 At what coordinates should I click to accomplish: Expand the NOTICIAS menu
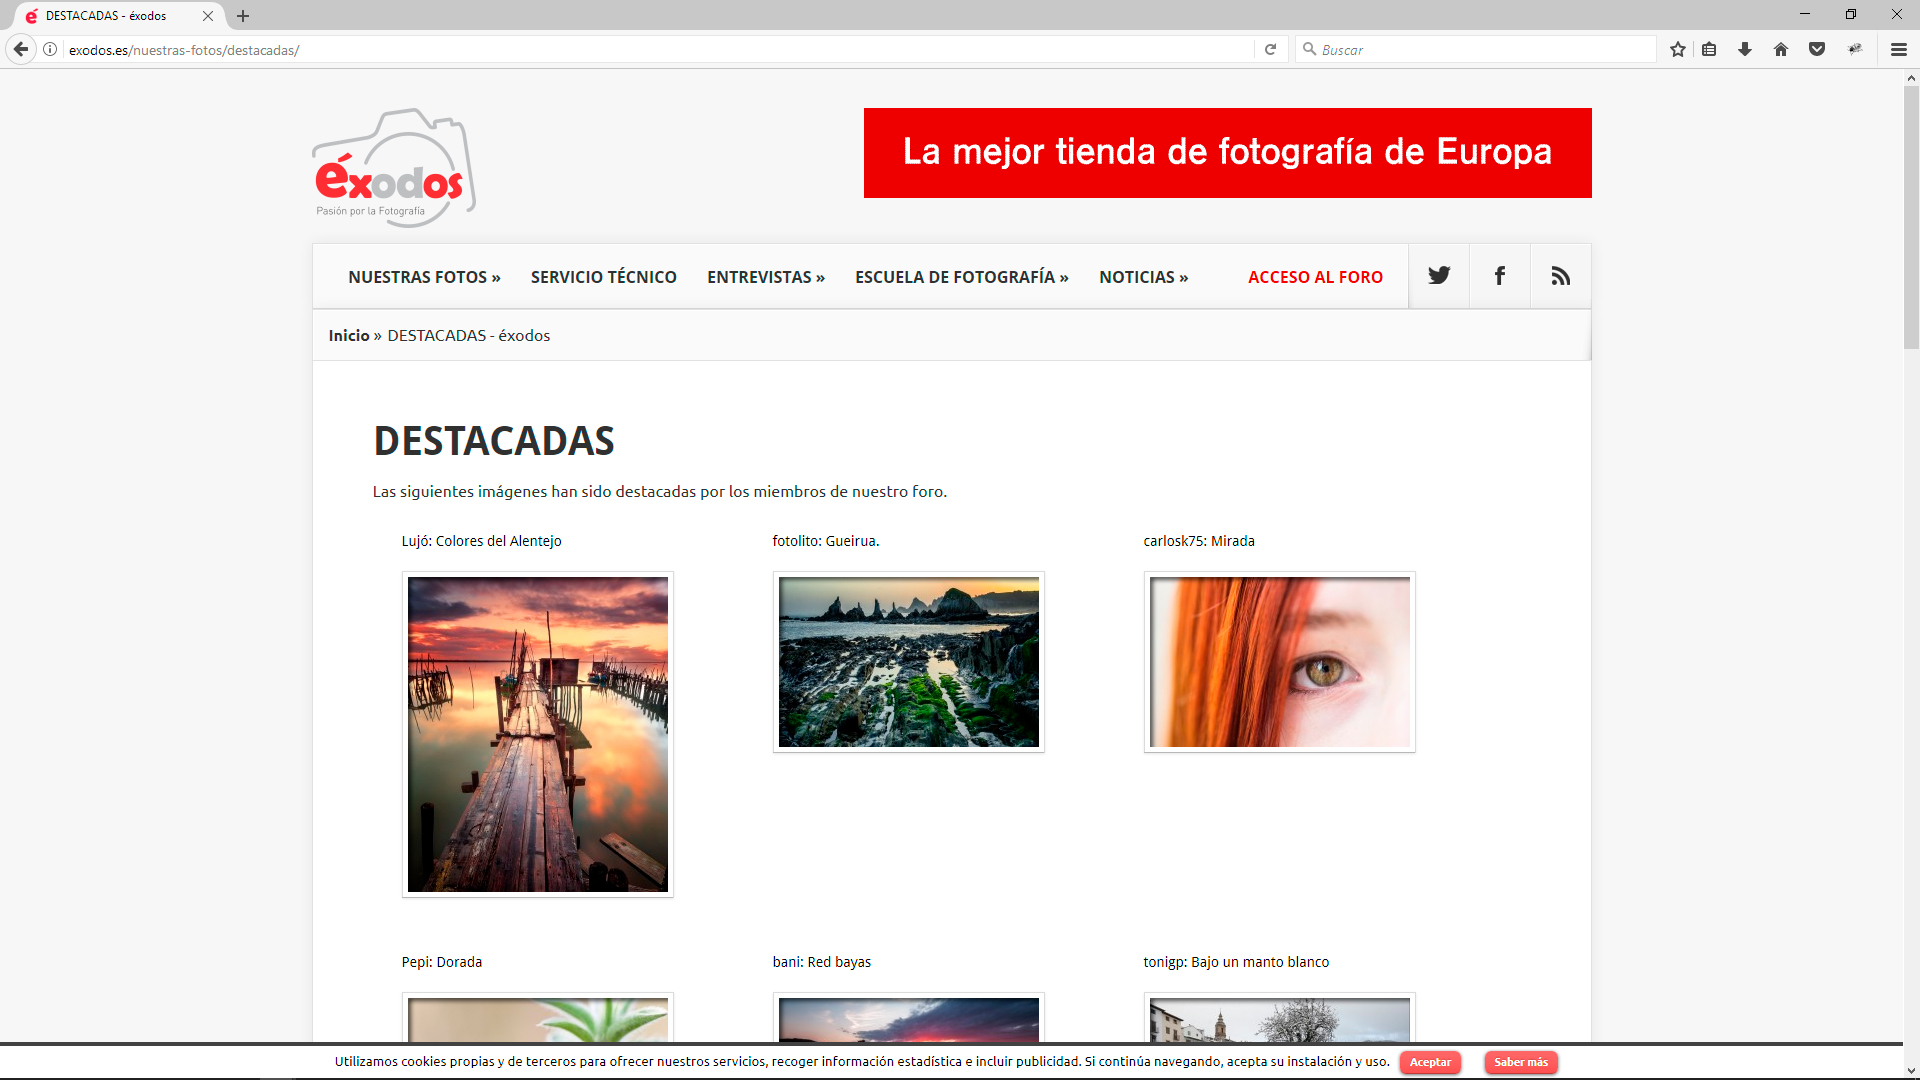click(1144, 277)
